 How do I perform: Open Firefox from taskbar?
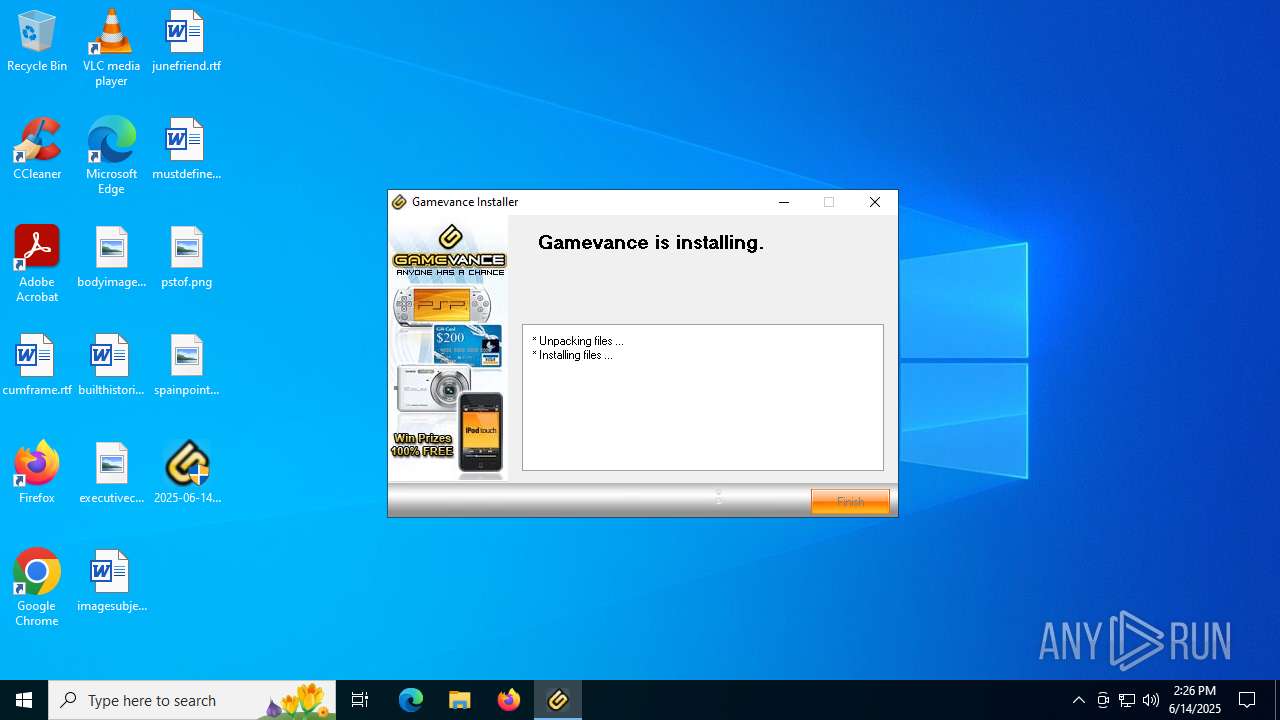point(509,700)
